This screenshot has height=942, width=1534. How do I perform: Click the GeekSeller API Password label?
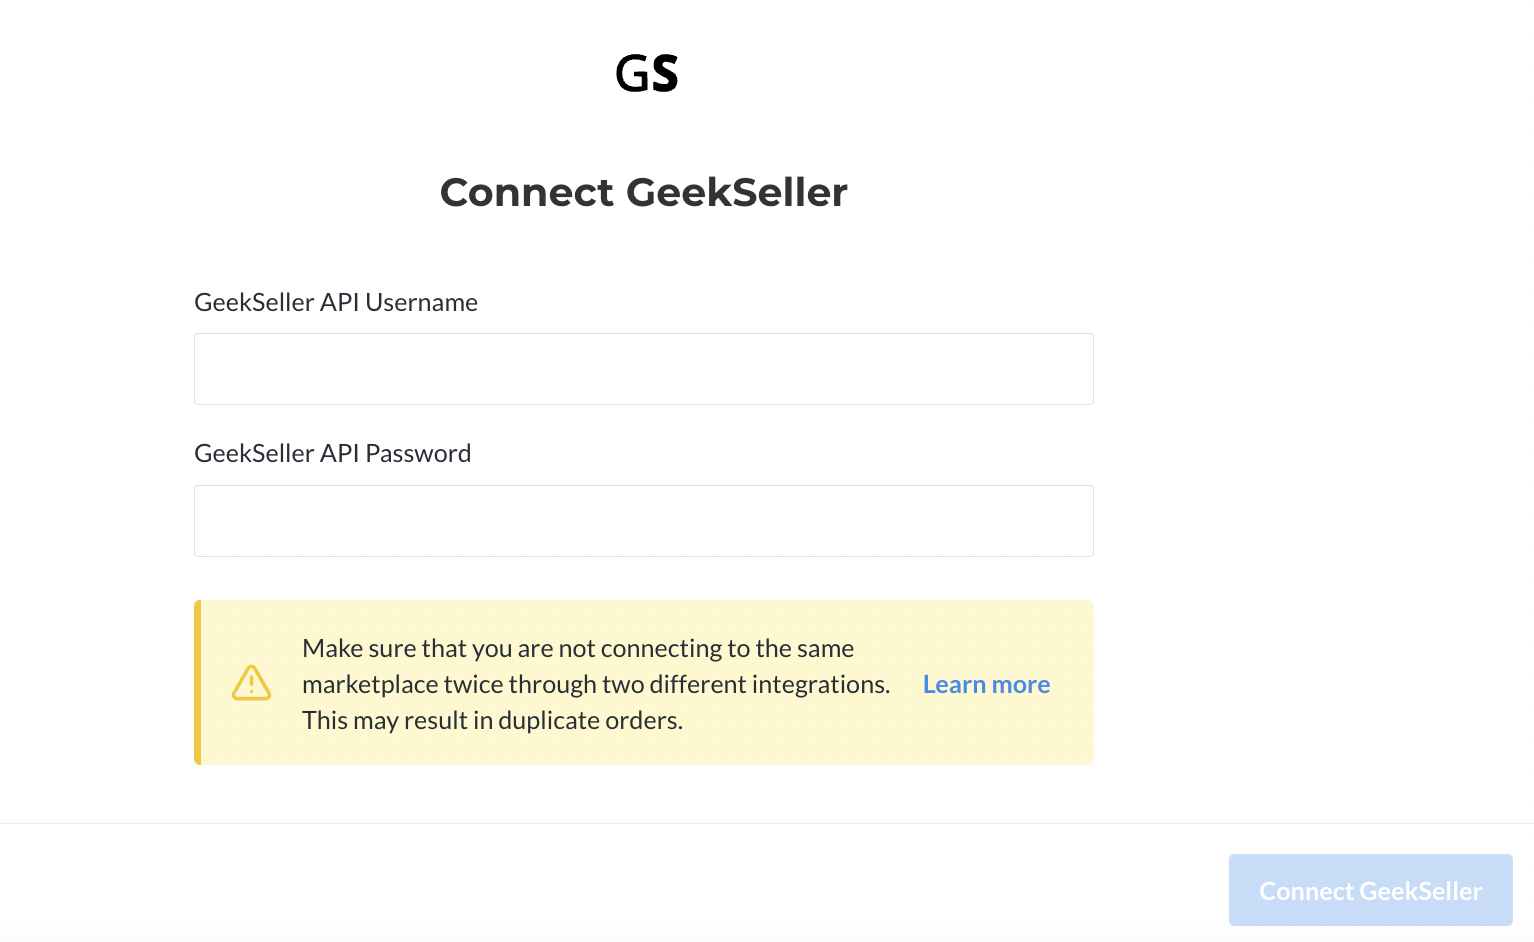pyautogui.click(x=332, y=453)
